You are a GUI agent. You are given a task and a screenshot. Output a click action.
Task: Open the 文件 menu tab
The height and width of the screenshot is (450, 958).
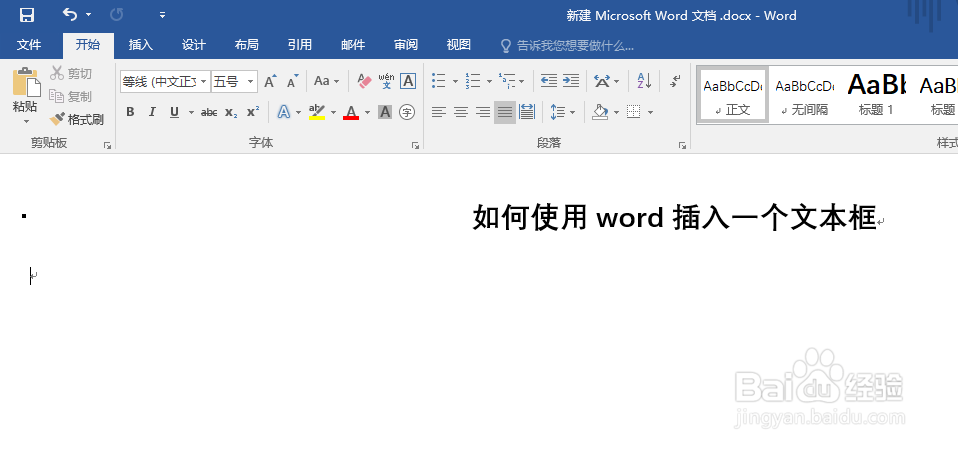pyautogui.click(x=29, y=45)
